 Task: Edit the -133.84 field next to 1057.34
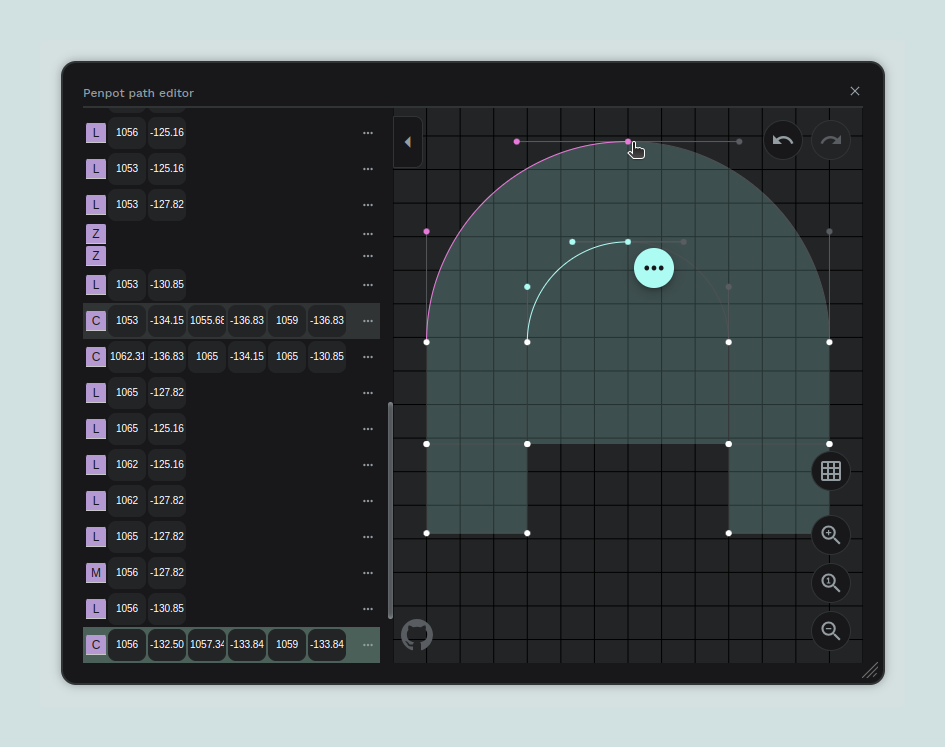247,645
